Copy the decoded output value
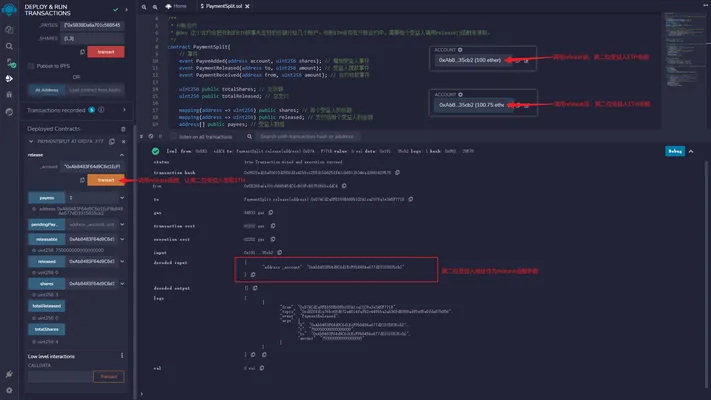 coord(255,288)
